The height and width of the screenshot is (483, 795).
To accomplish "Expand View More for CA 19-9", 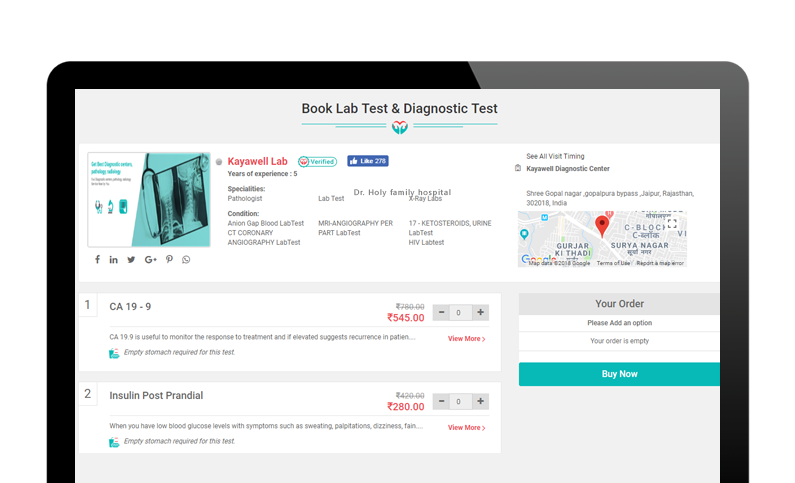I will 466,339.
